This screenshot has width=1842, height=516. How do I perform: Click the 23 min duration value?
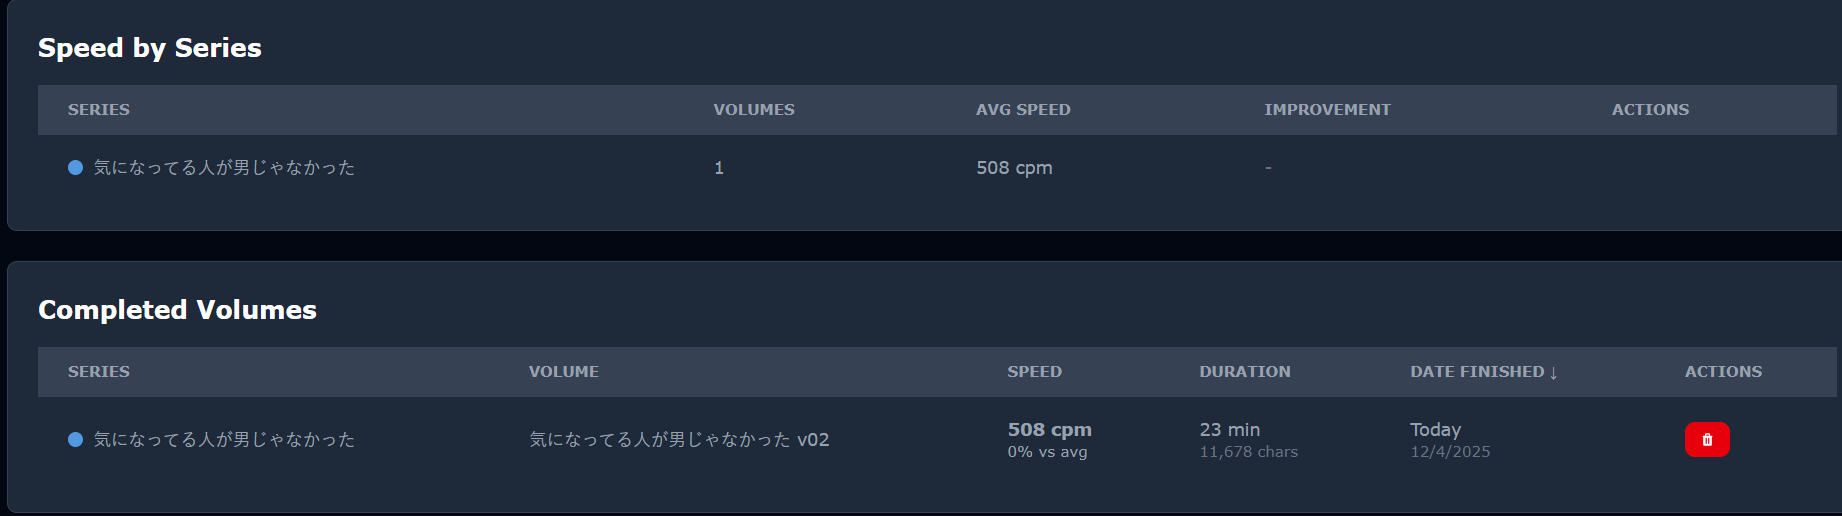click(x=1229, y=430)
